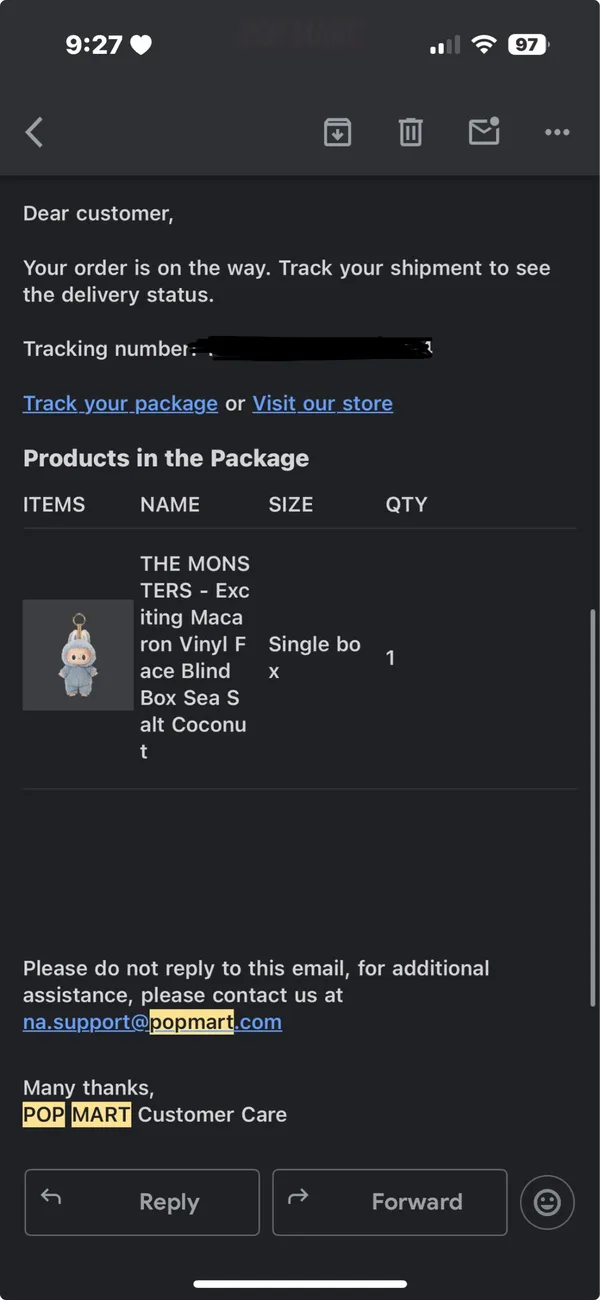Archive this email with the archive icon
The image size is (600, 1300).
338,132
